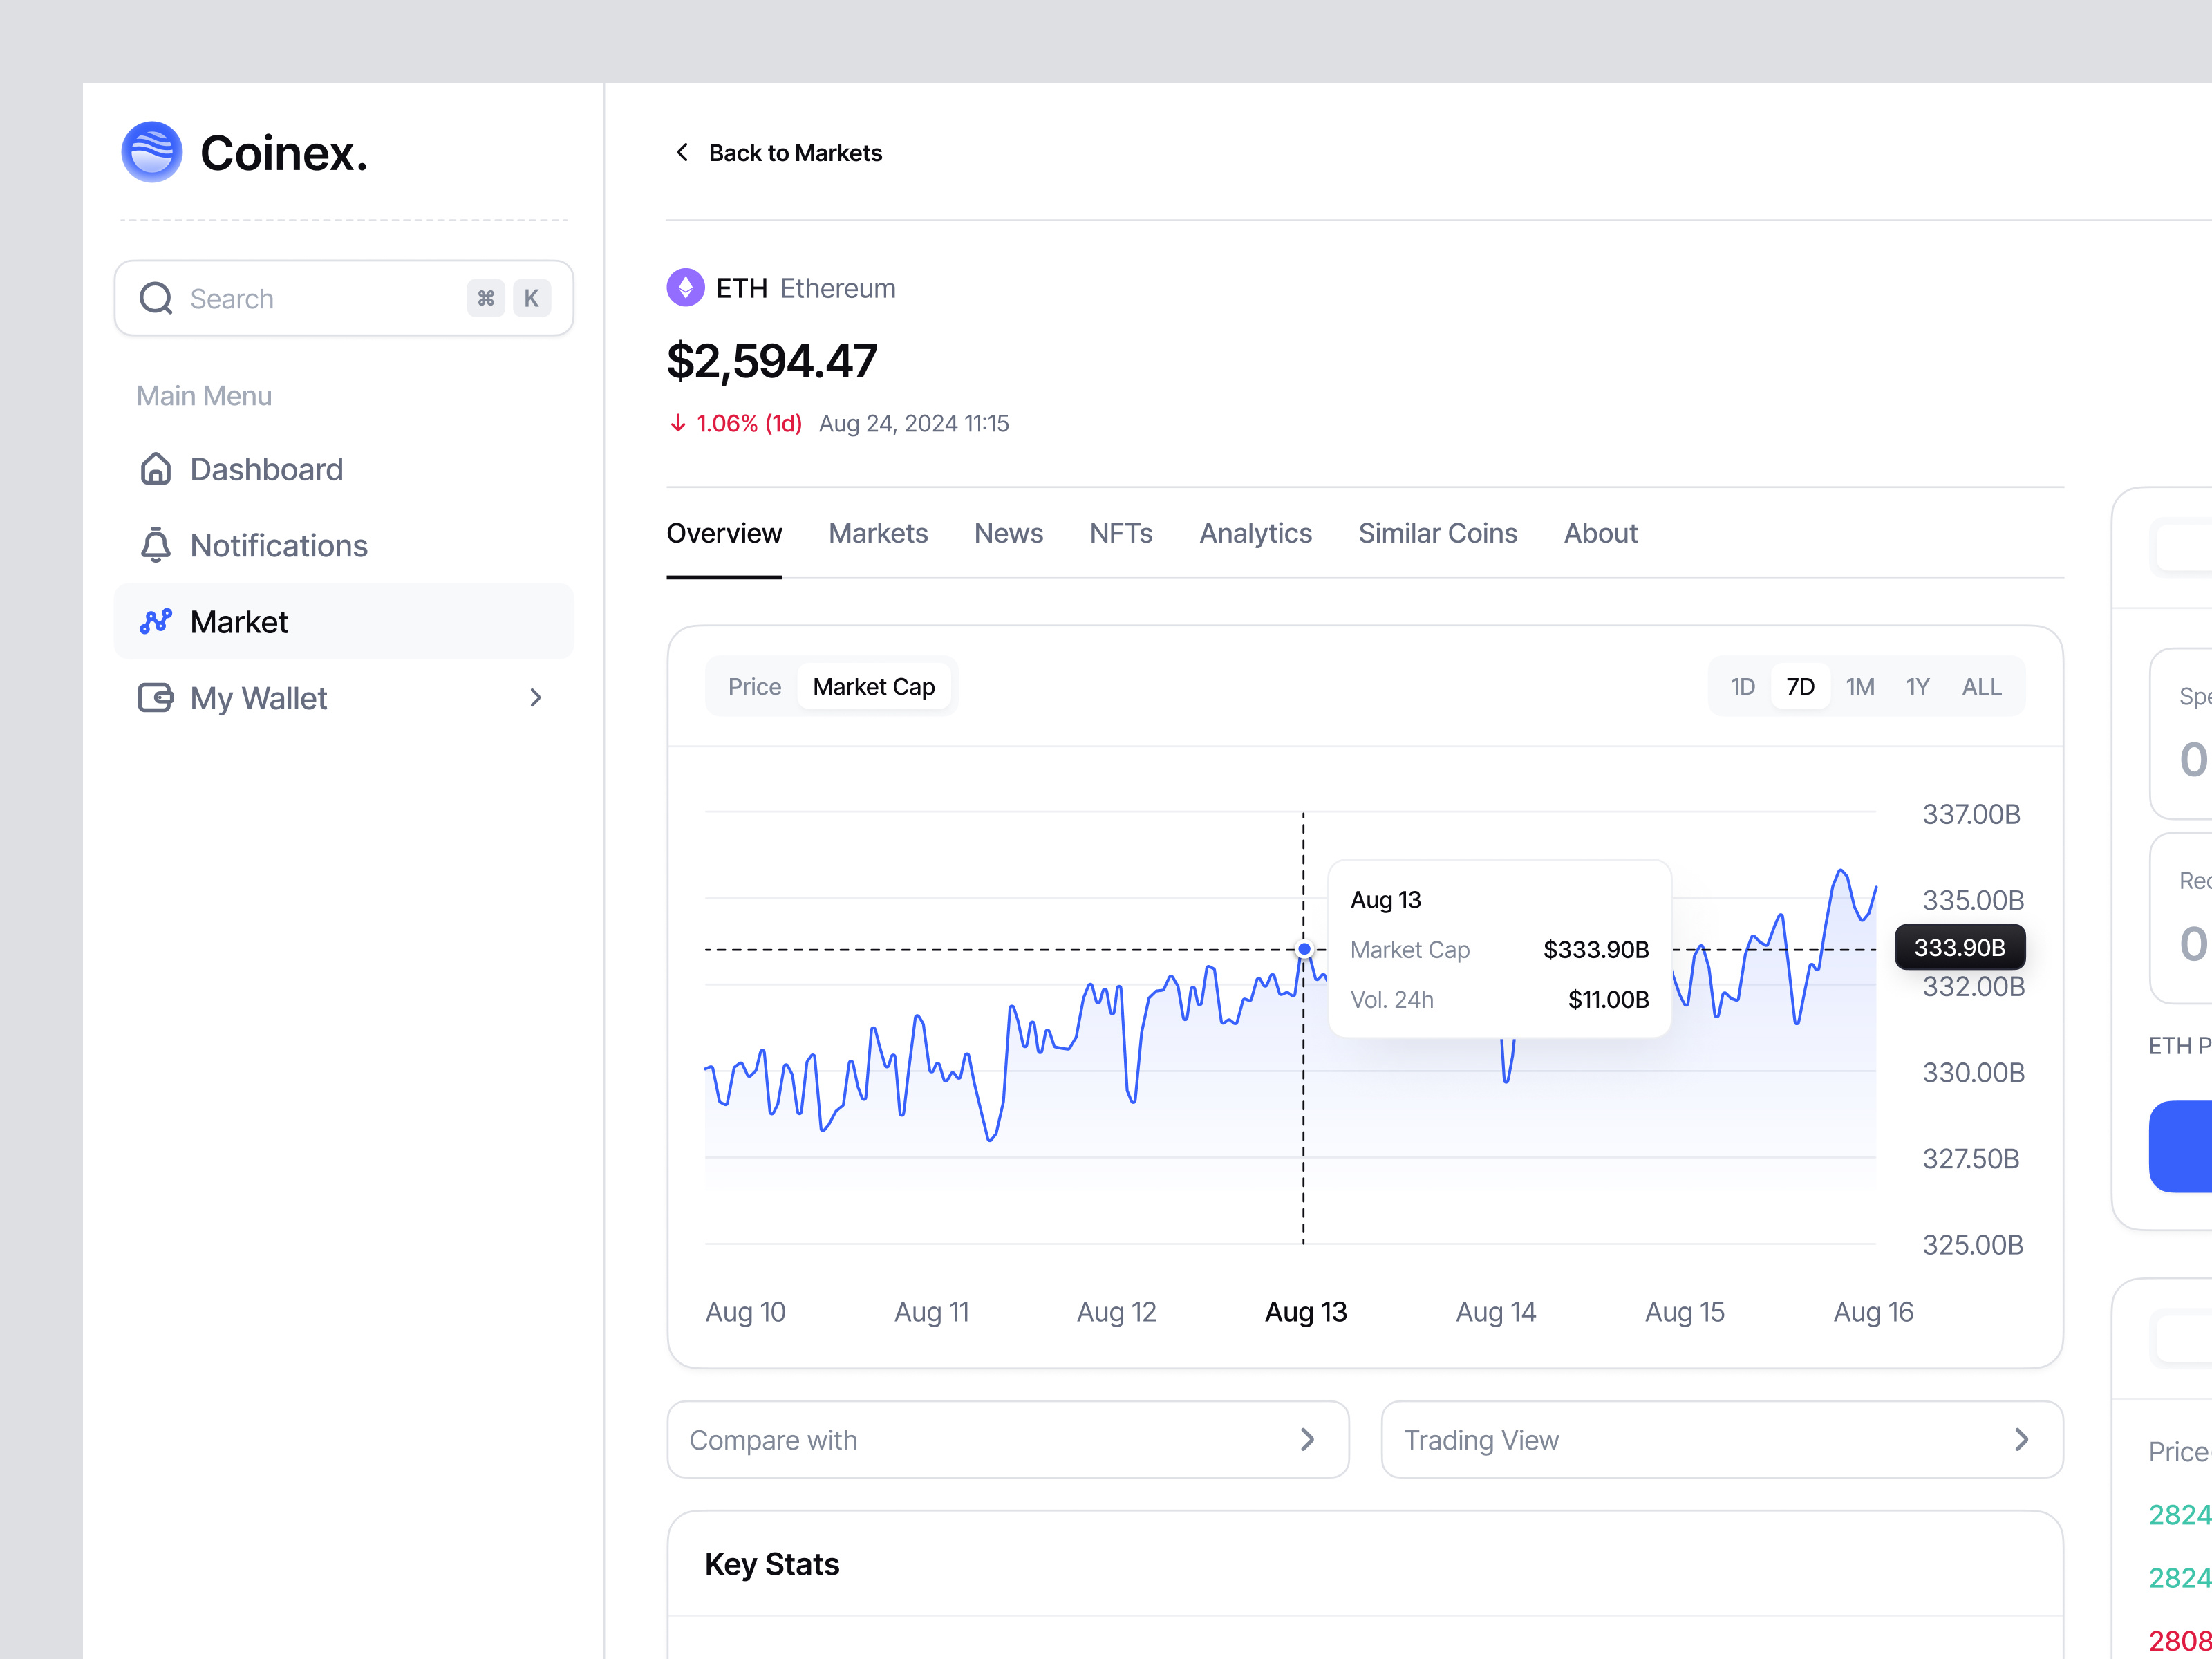Open the Markets tab

click(878, 534)
